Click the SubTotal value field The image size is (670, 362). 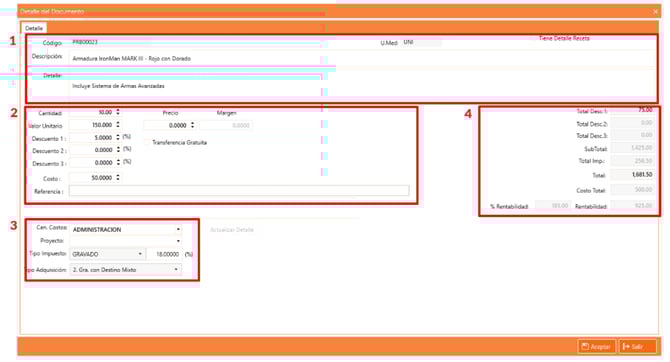point(632,148)
